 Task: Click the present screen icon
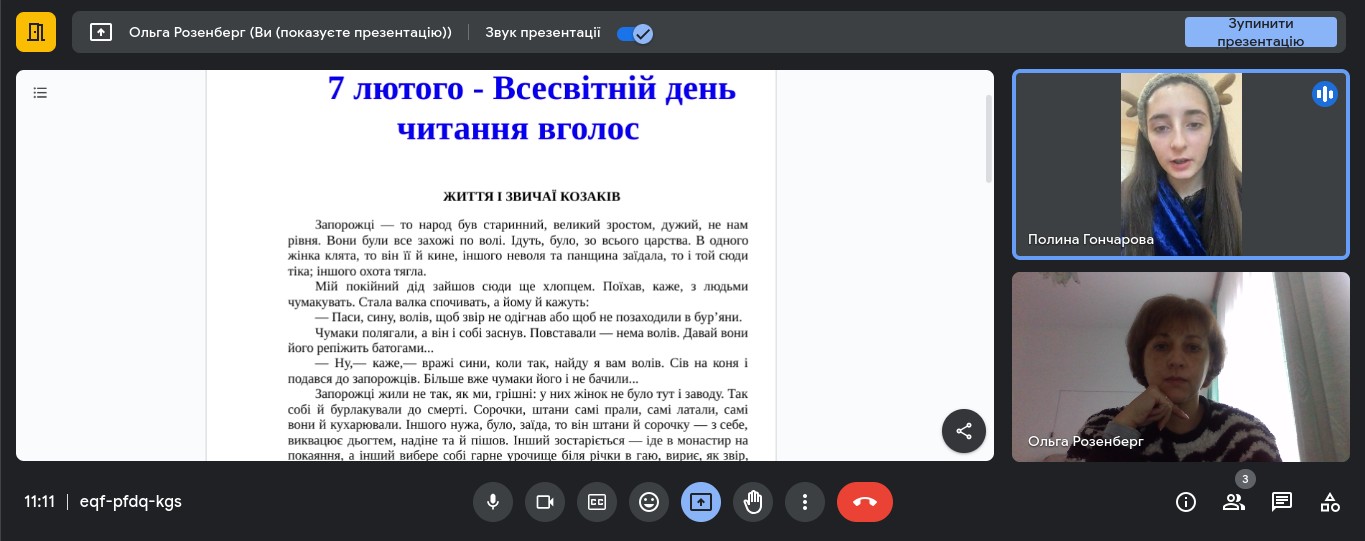pyautogui.click(x=701, y=502)
